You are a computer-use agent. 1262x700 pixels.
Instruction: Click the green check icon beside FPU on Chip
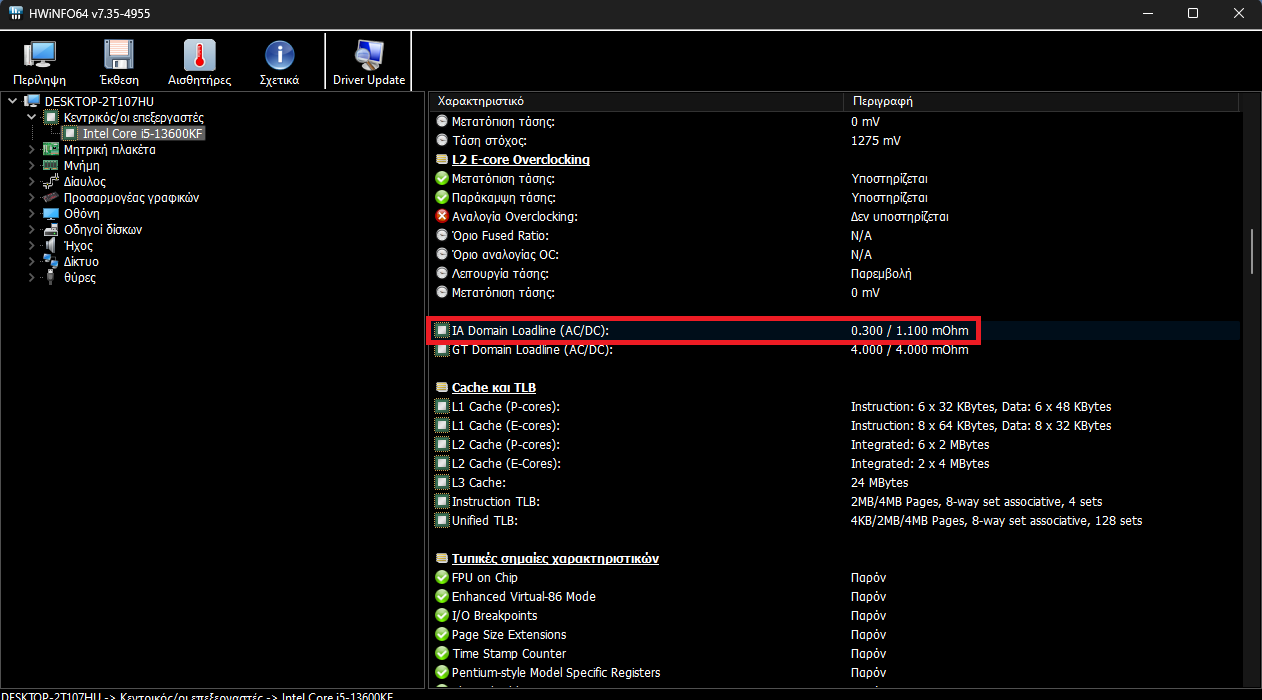point(442,578)
